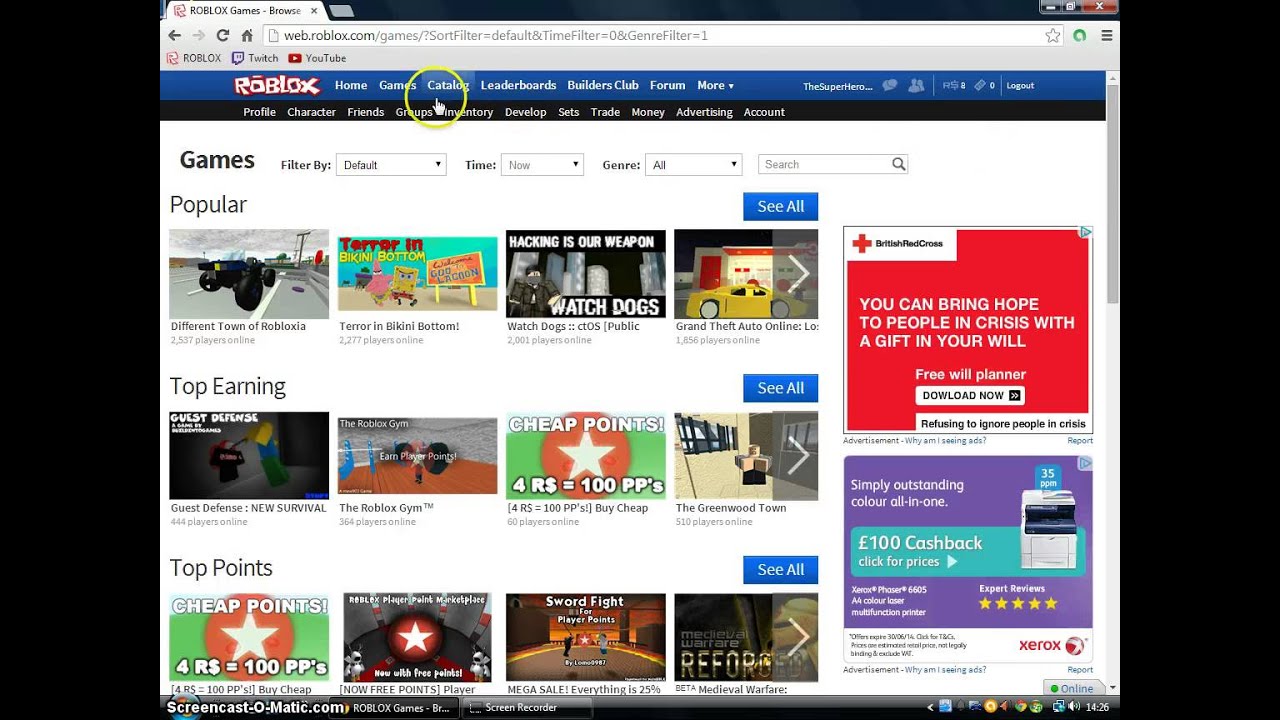Open the Different Town of Robloxia game thumbnail
The image size is (1280, 720).
pyautogui.click(x=249, y=274)
